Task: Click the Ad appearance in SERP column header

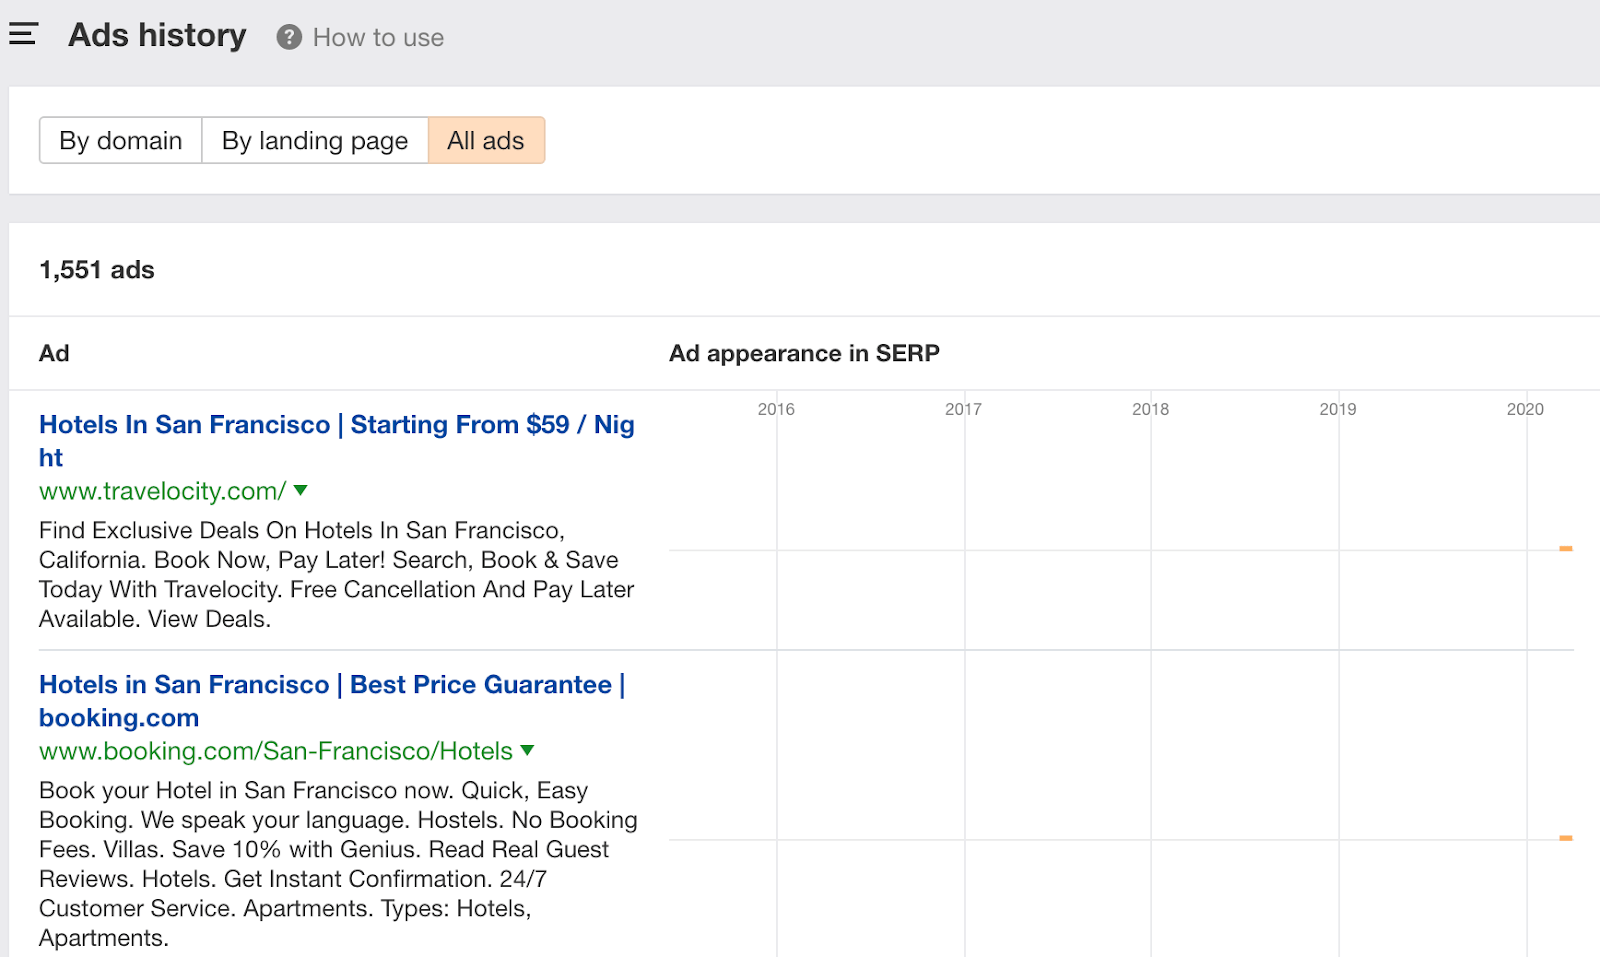Action: tap(804, 354)
